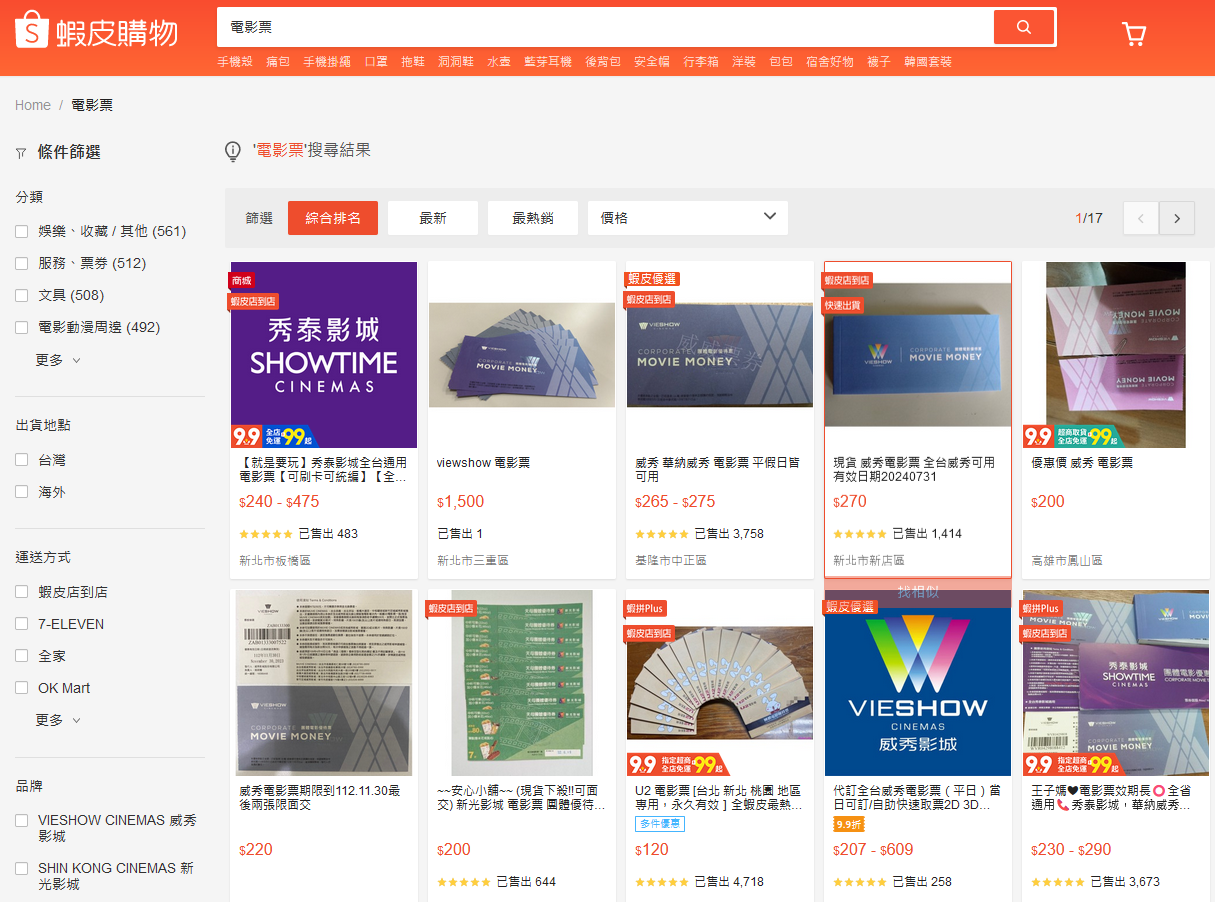Click the 行李箱 suggested keyword
The height and width of the screenshot is (902, 1215).
click(701, 62)
